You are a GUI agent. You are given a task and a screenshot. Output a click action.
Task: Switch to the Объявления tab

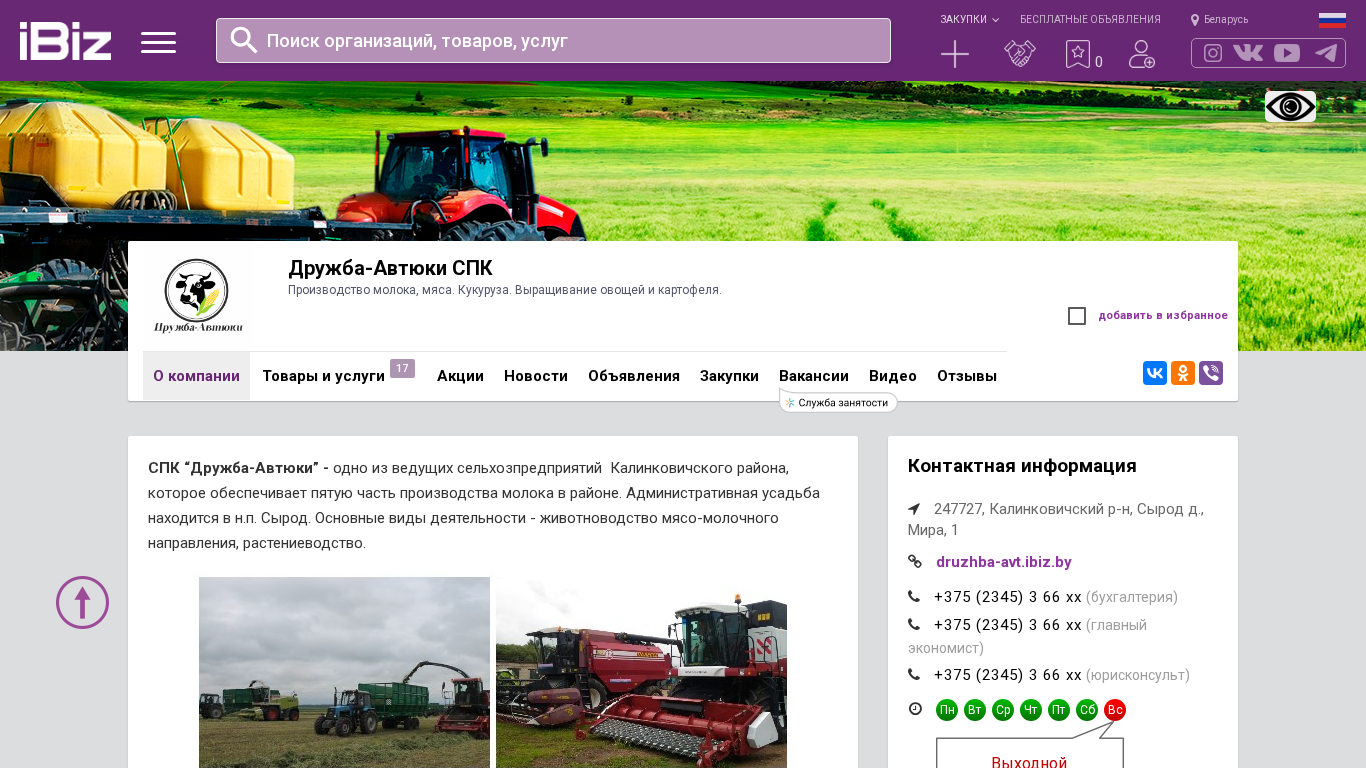tap(634, 376)
